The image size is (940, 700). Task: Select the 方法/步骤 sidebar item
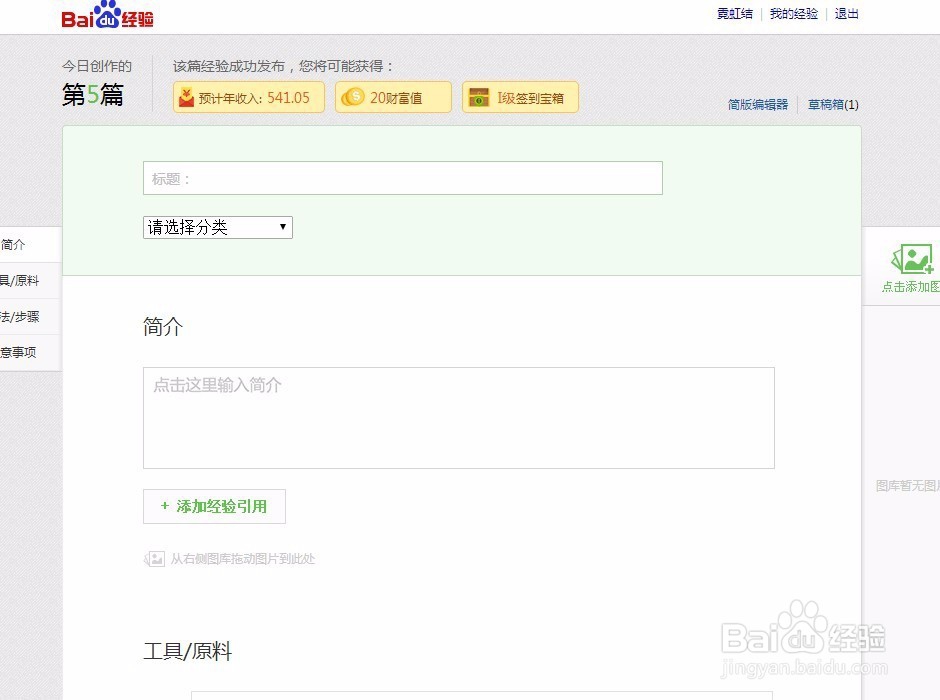pos(18,316)
